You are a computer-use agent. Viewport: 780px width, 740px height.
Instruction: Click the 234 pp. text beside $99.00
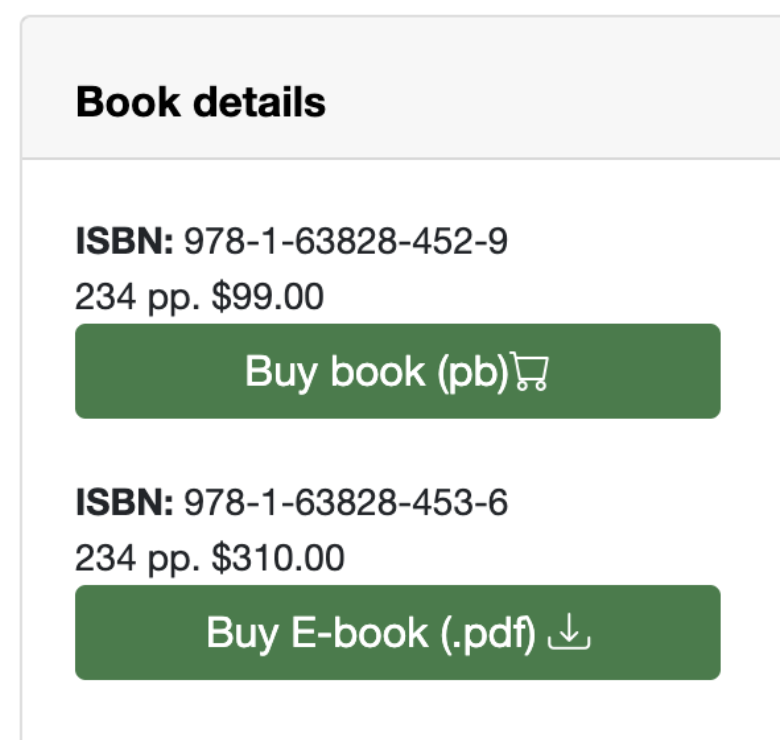click(138, 297)
